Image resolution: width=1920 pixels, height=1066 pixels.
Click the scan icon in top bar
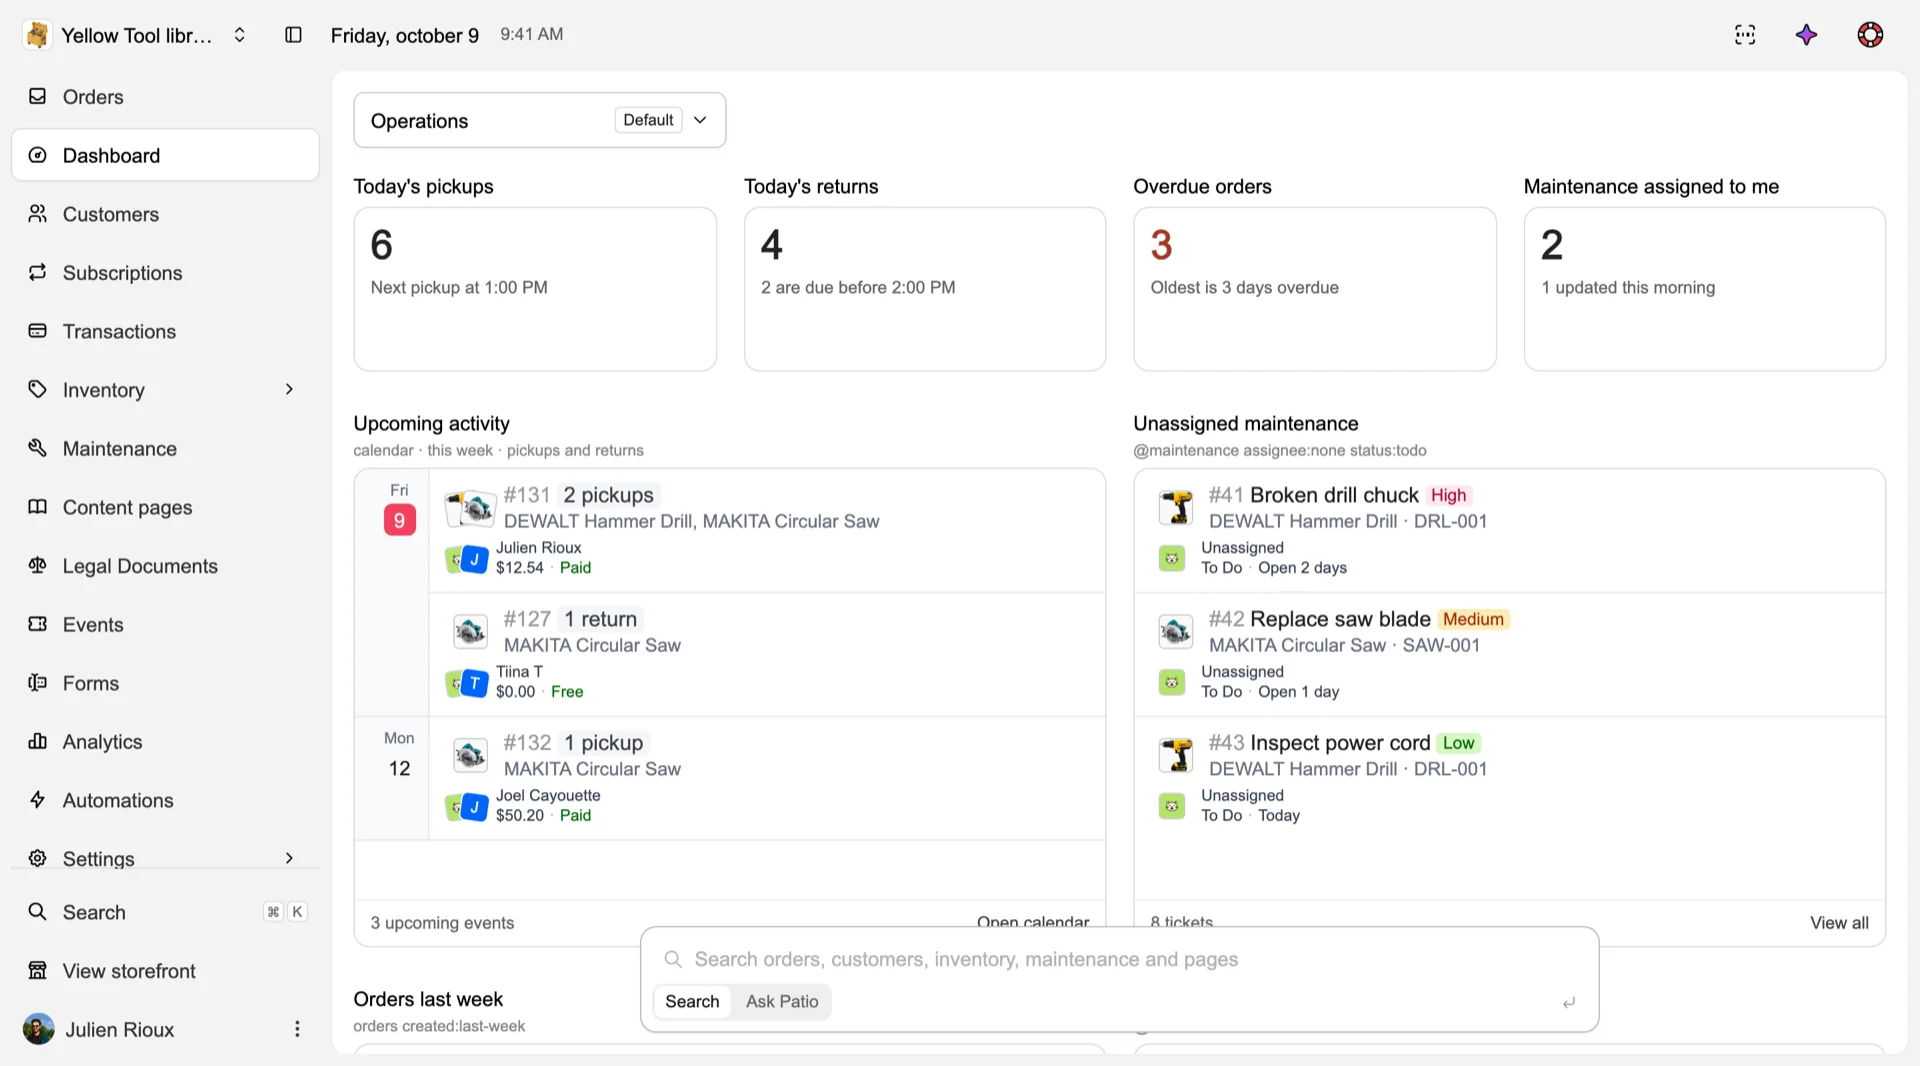point(1745,35)
